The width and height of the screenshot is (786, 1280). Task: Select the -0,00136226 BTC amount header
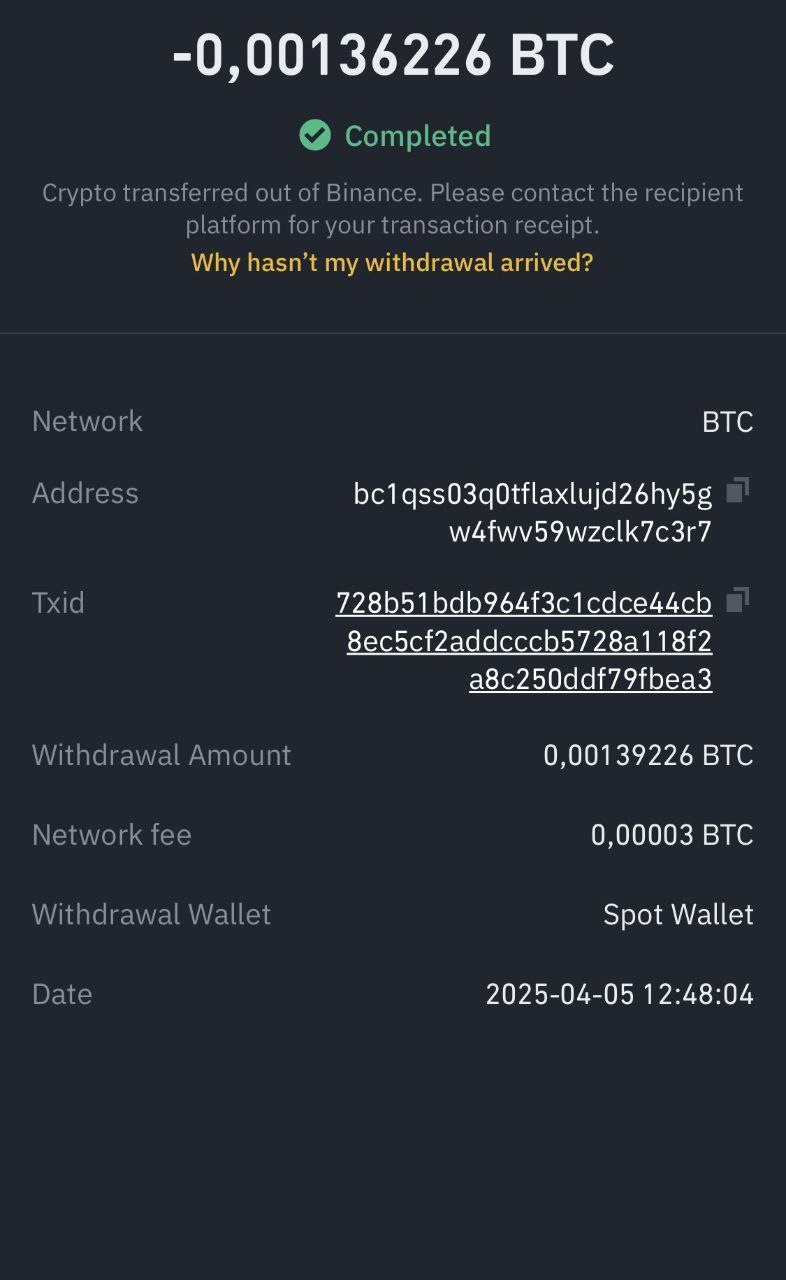click(x=393, y=55)
